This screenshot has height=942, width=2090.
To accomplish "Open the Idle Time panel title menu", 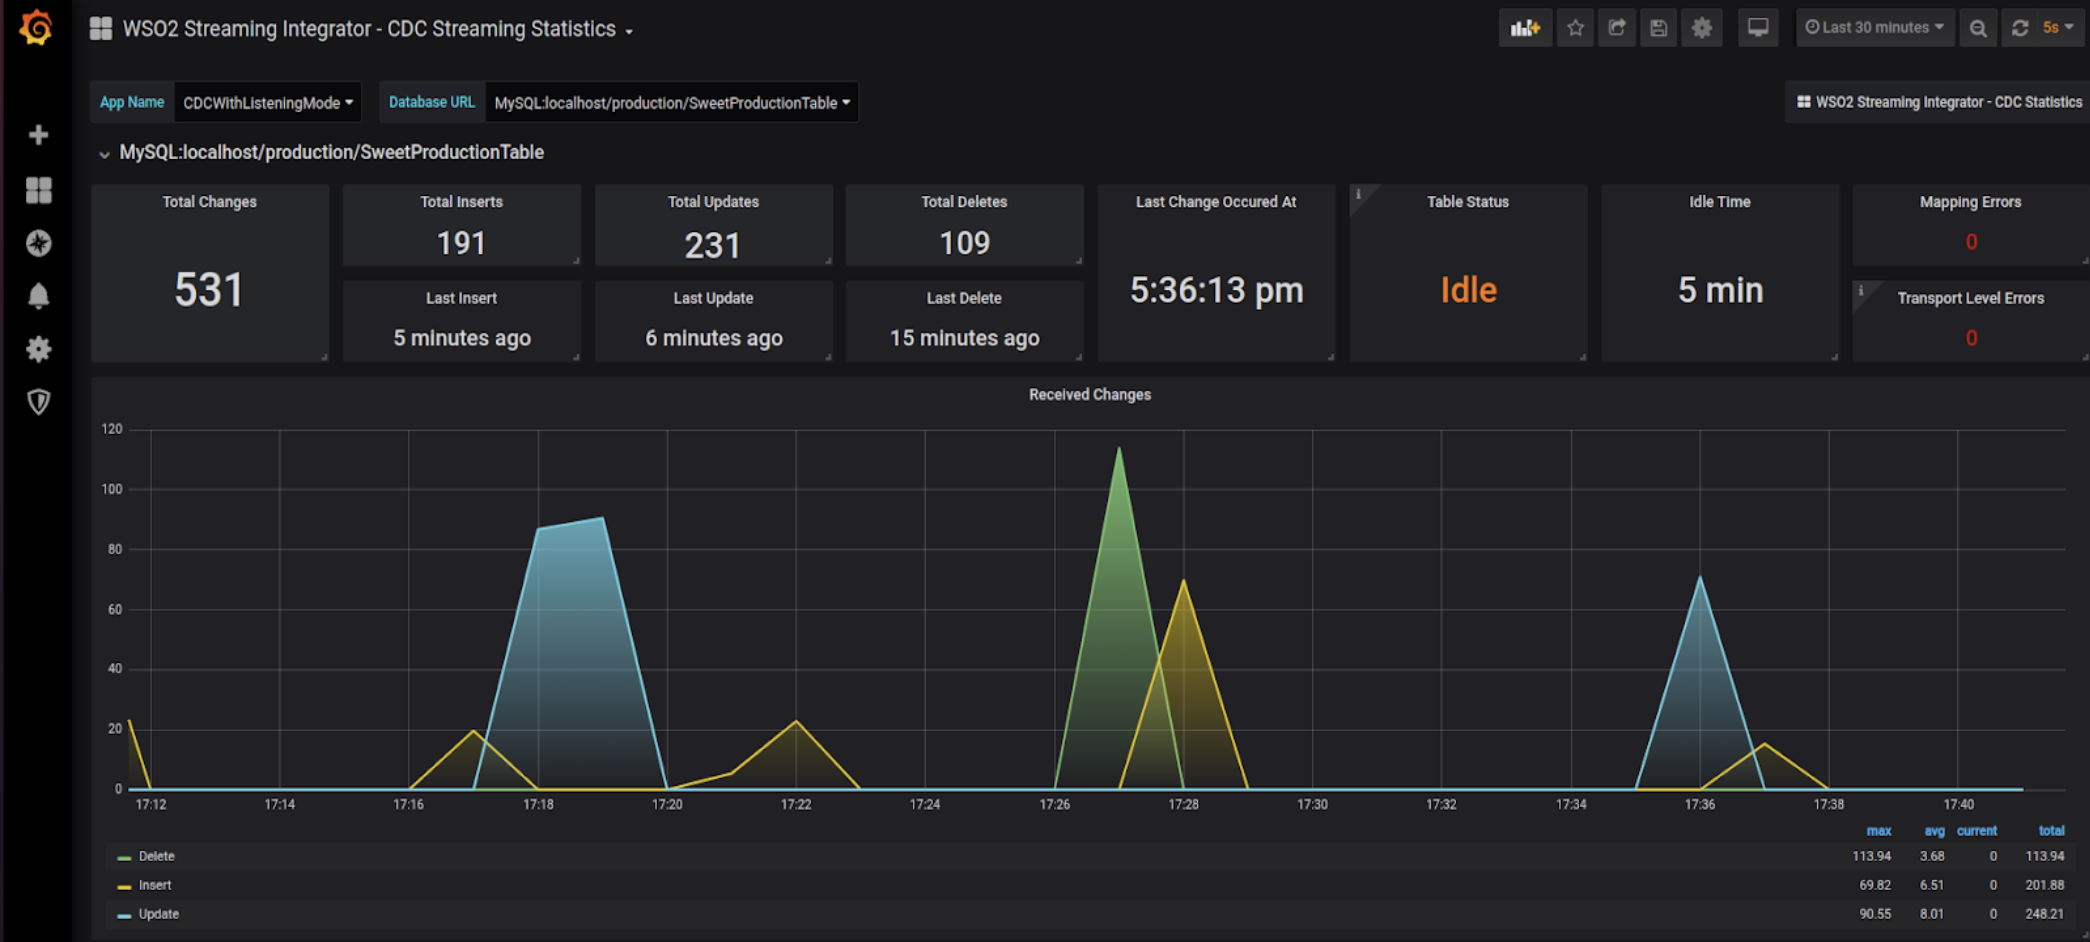I will point(1720,202).
